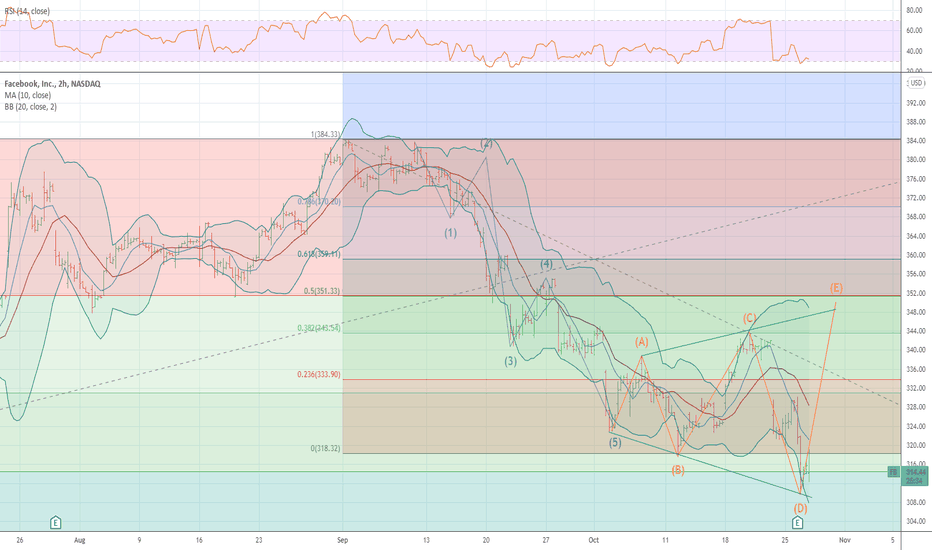The image size is (932, 550).
Task: Select the wave (5) label
Action: (x=615, y=442)
